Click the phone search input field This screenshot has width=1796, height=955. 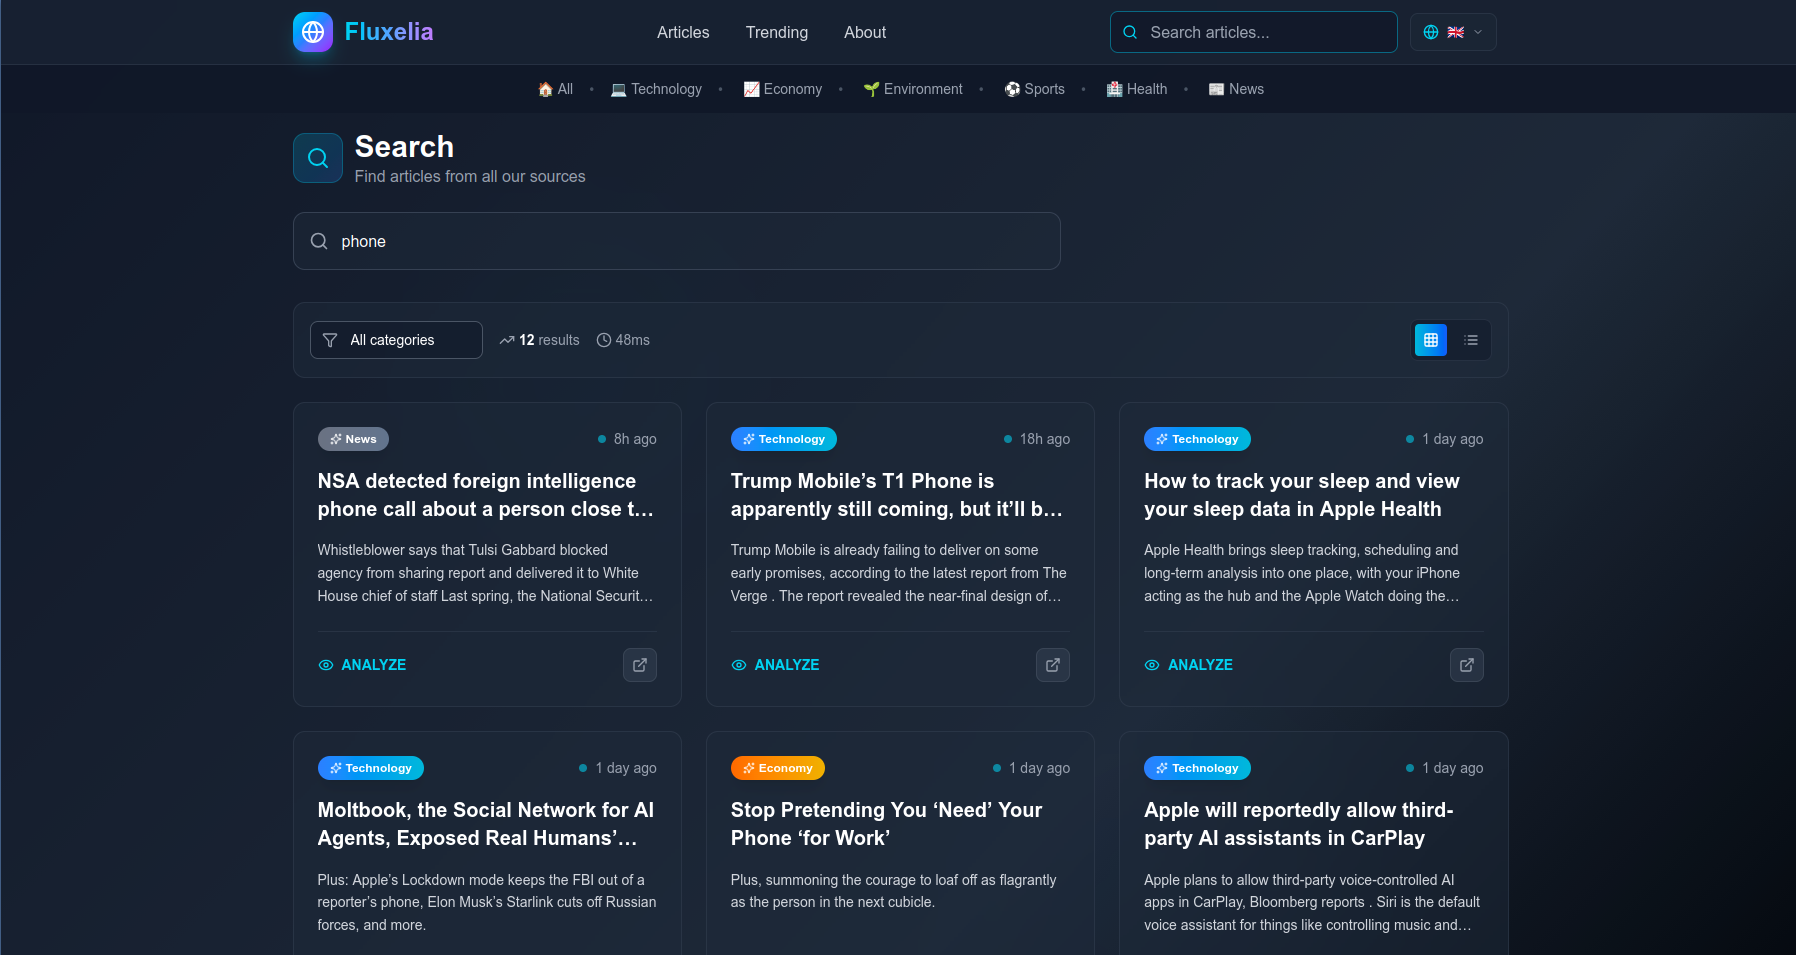coord(676,241)
